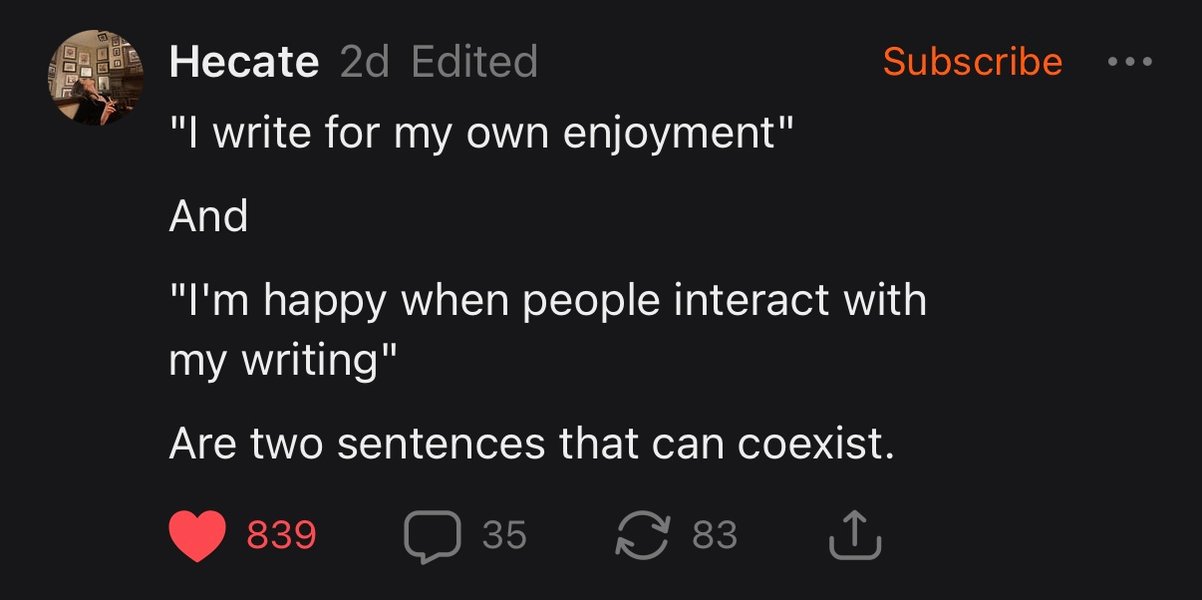Like the post with the heart icon
This screenshot has width=1202, height=600.
tap(194, 536)
